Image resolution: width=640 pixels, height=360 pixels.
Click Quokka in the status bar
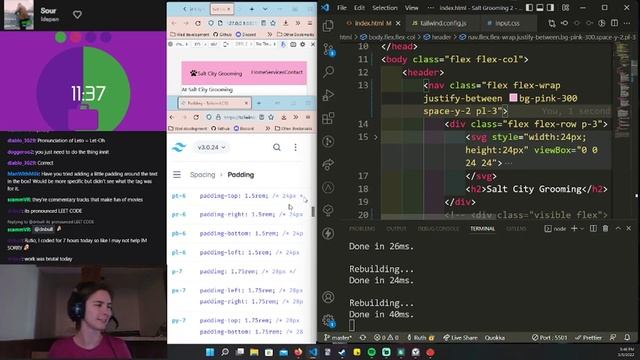pyautogui.click(x=494, y=338)
